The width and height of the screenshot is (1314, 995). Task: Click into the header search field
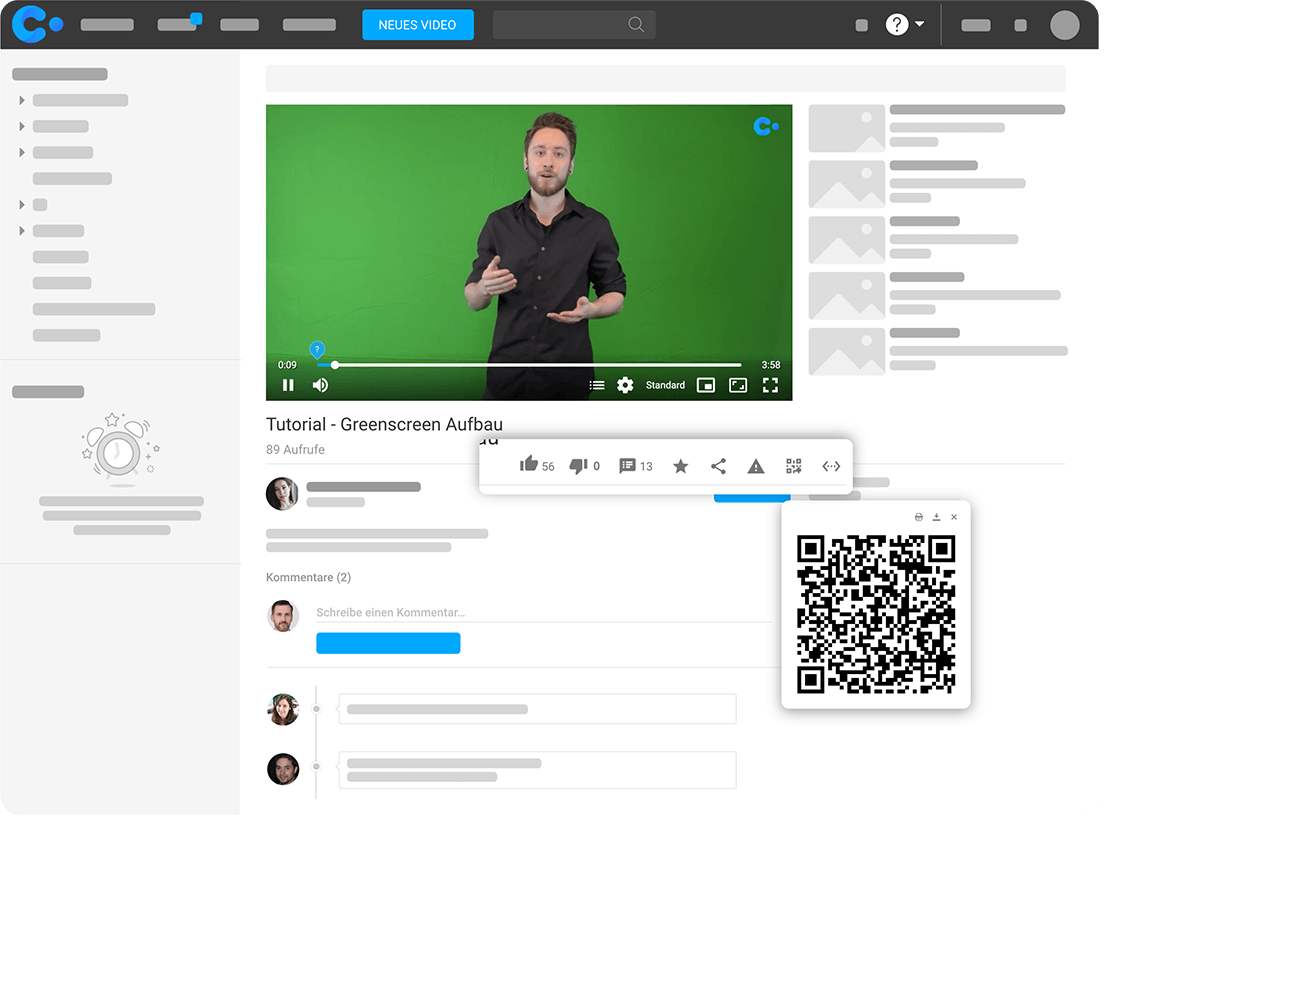574,25
